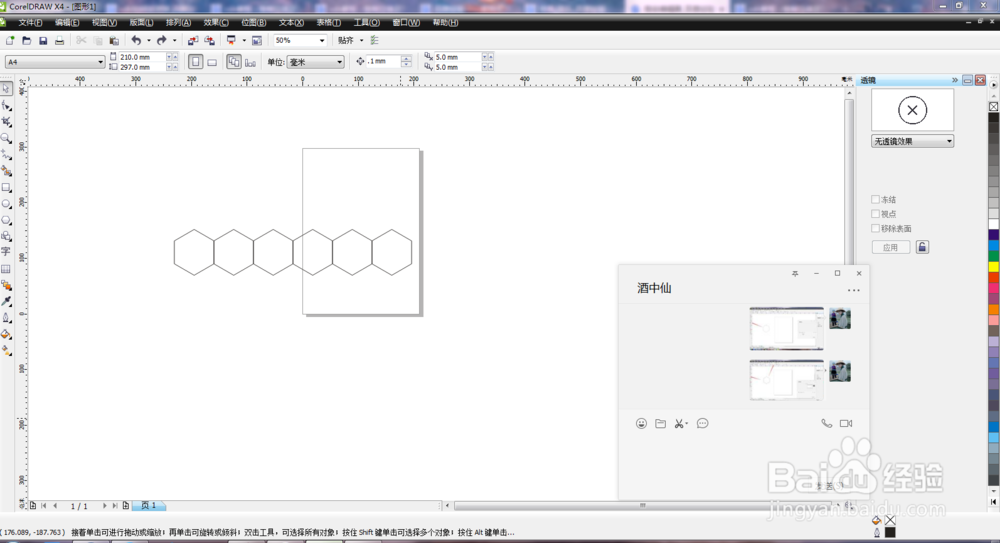Open the 效果(C) menu

point(216,22)
